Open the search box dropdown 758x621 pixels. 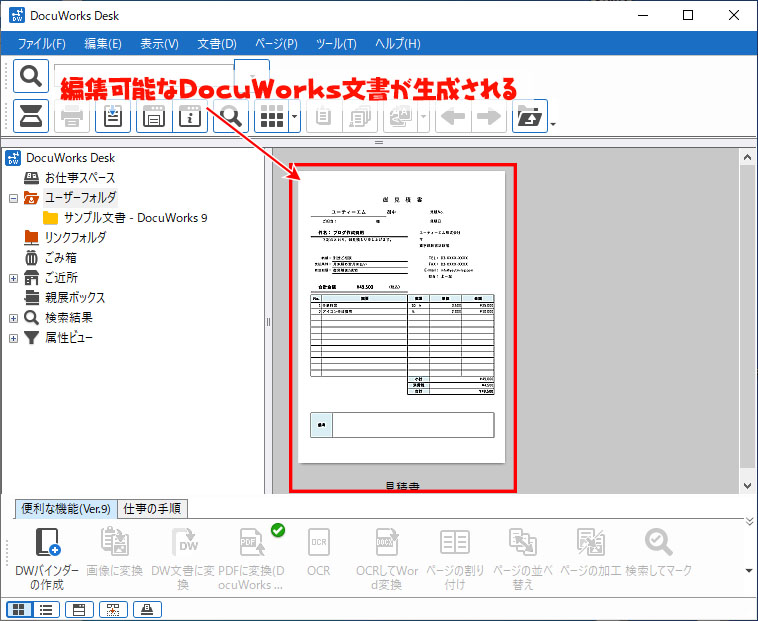pyautogui.click(x=252, y=75)
